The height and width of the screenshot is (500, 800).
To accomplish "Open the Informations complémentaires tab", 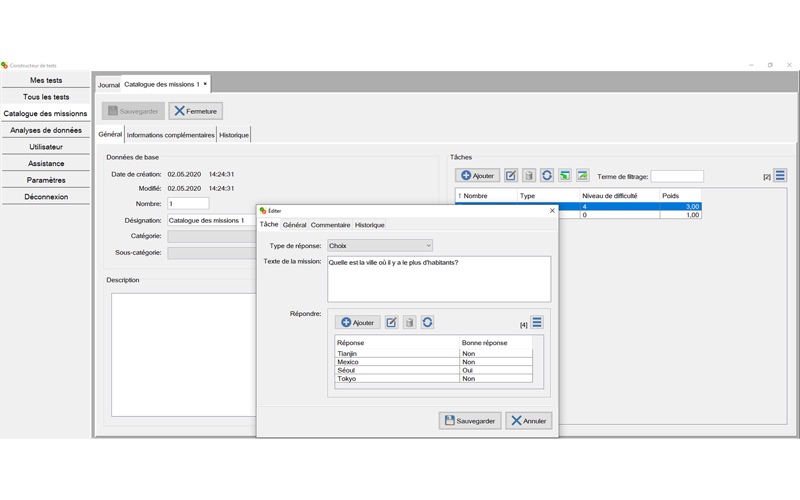I will [x=170, y=135].
